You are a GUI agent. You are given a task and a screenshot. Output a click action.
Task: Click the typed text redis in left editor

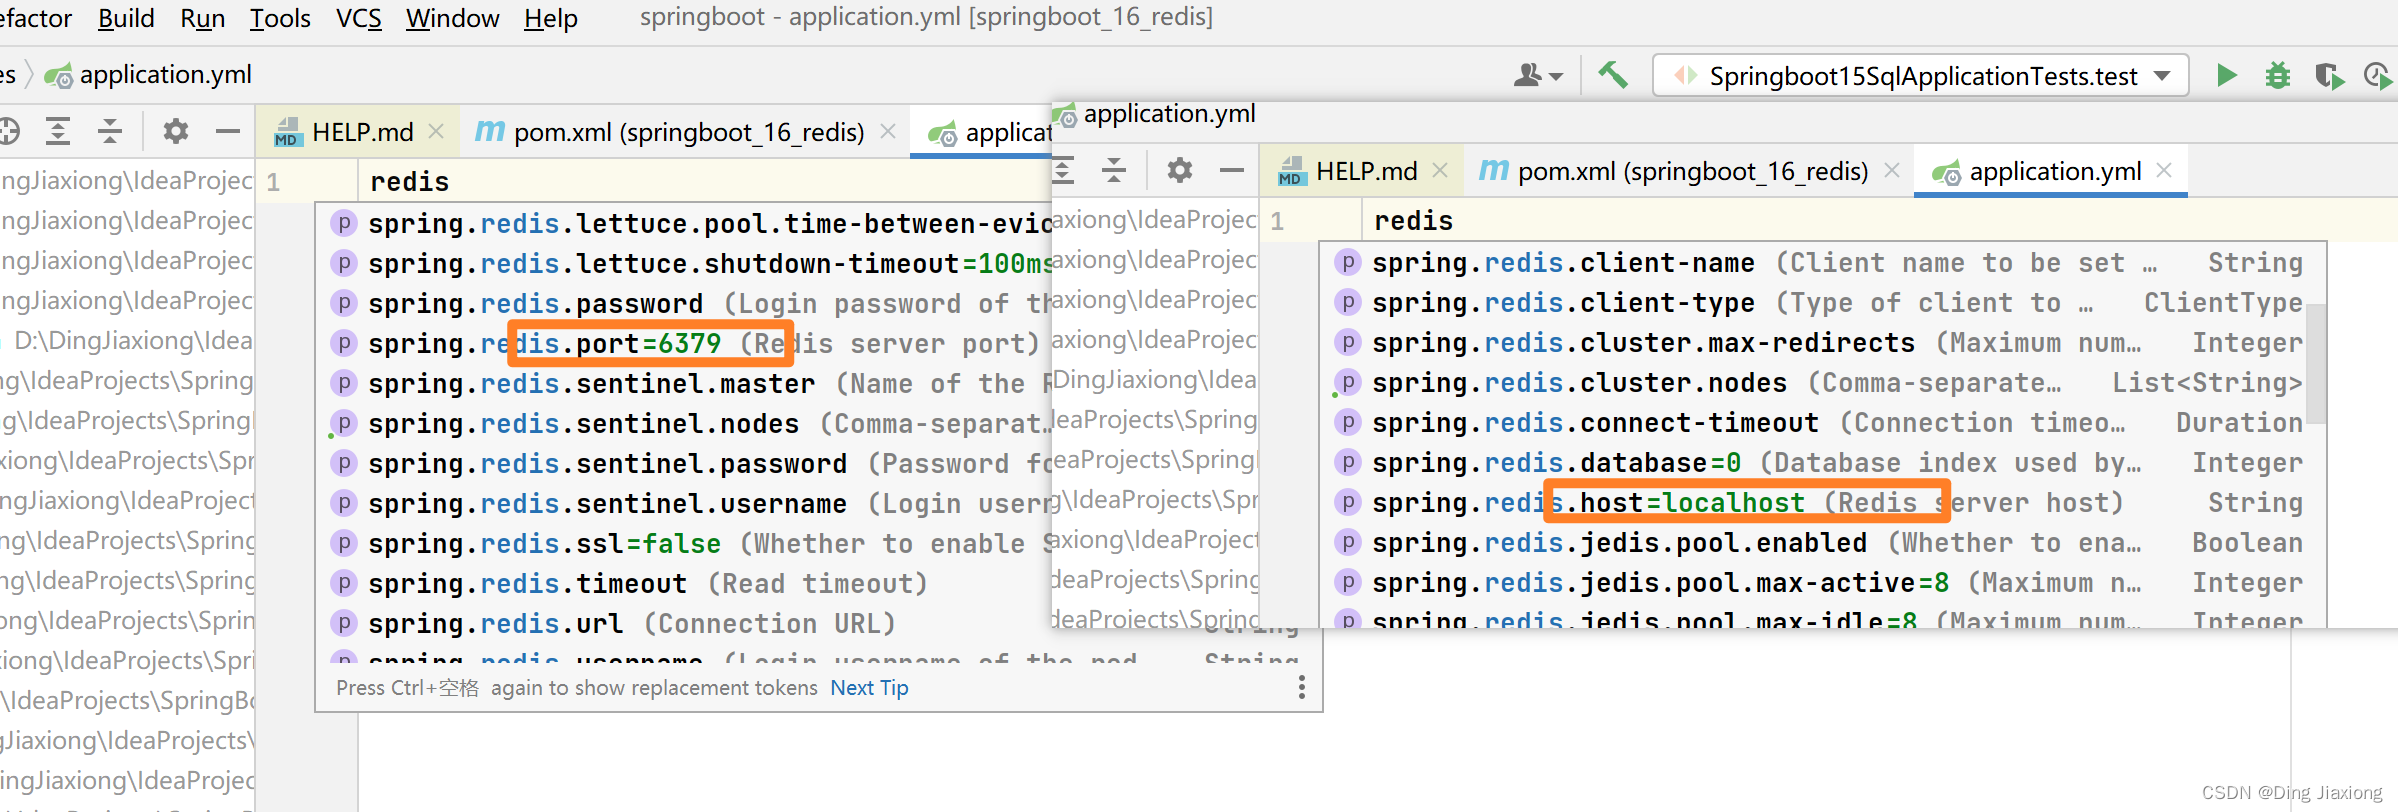point(409,182)
